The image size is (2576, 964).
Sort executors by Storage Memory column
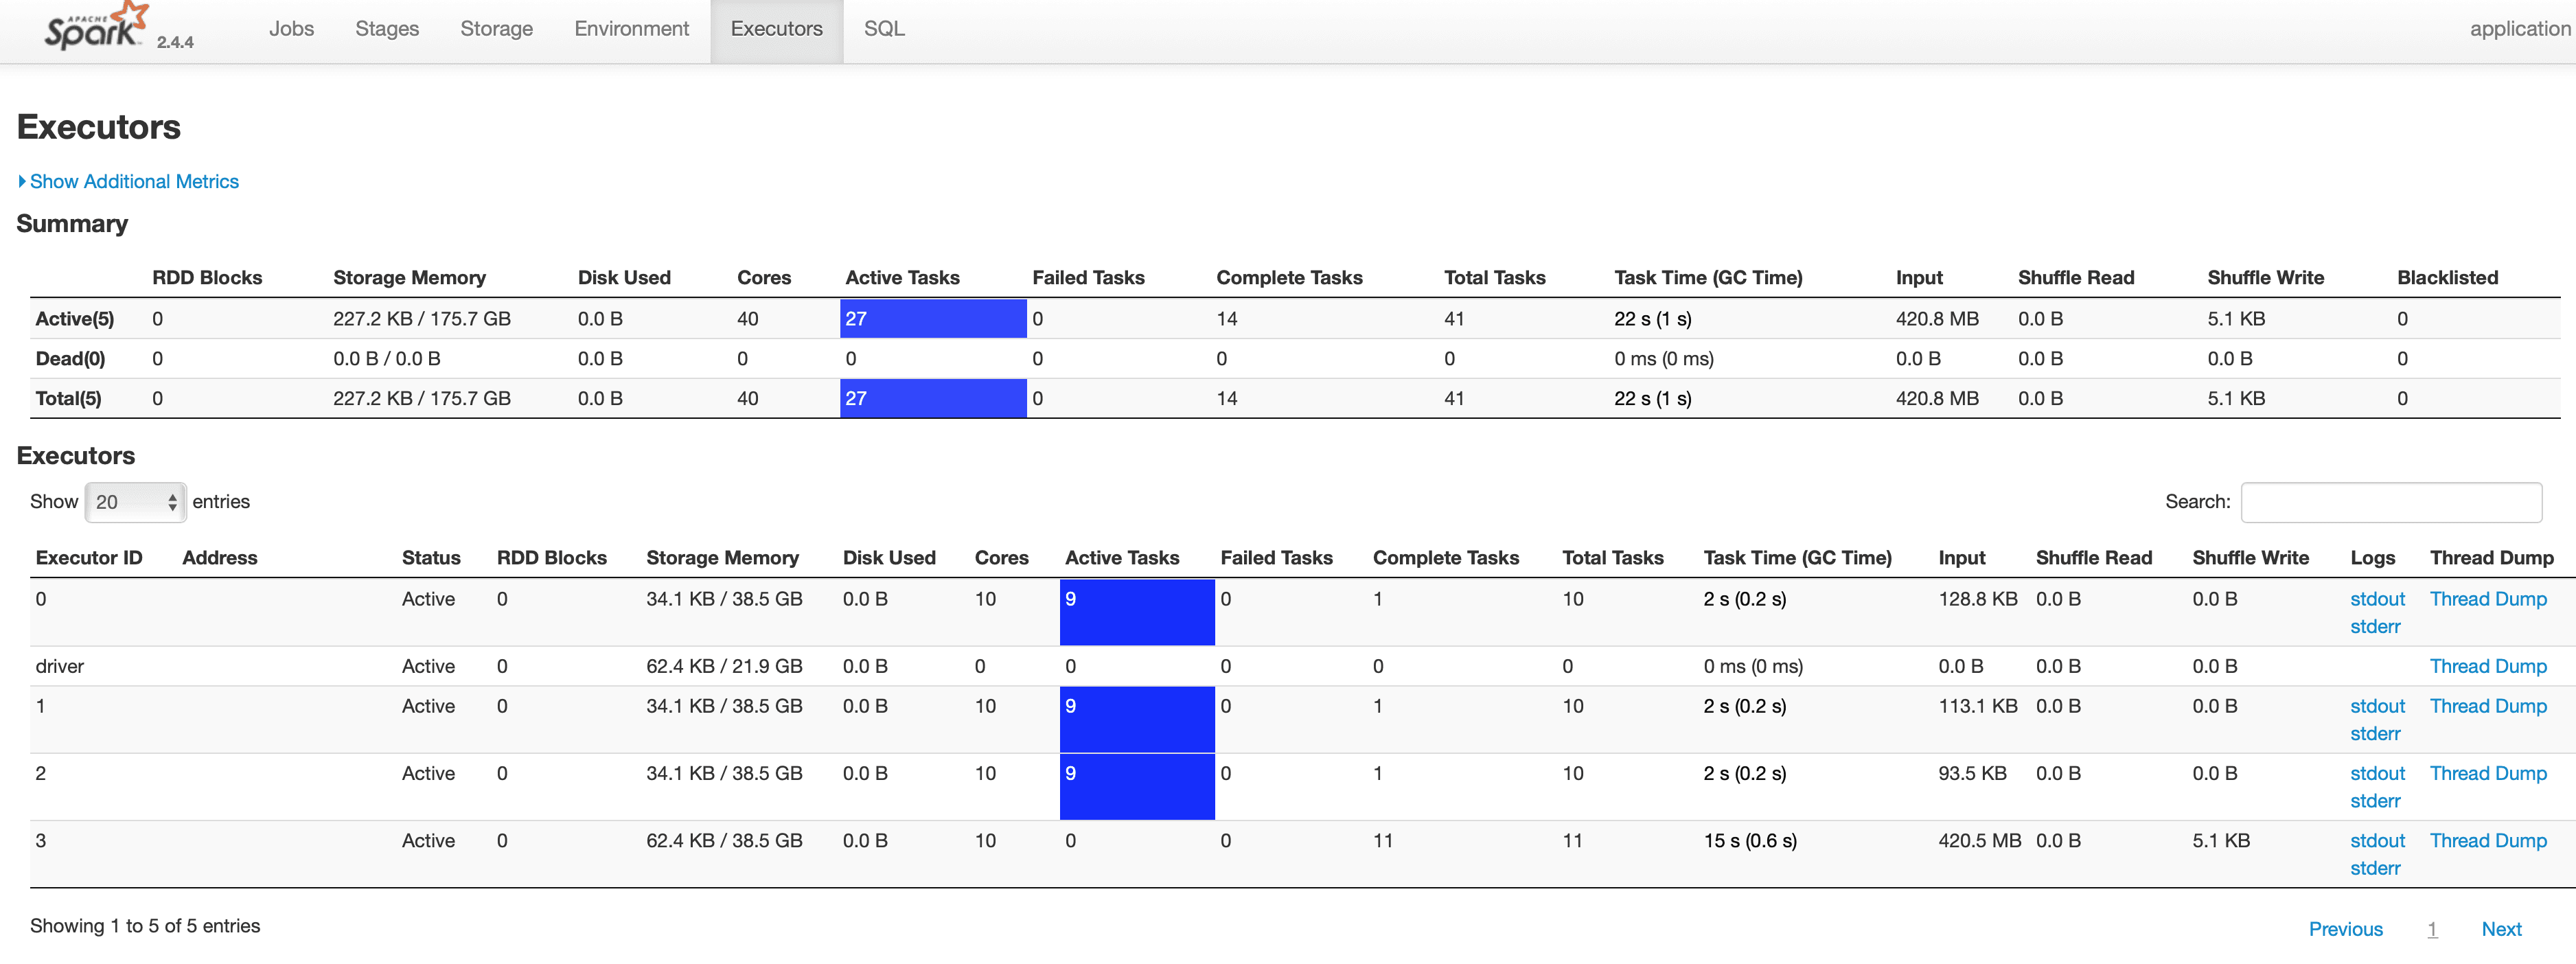coord(722,558)
